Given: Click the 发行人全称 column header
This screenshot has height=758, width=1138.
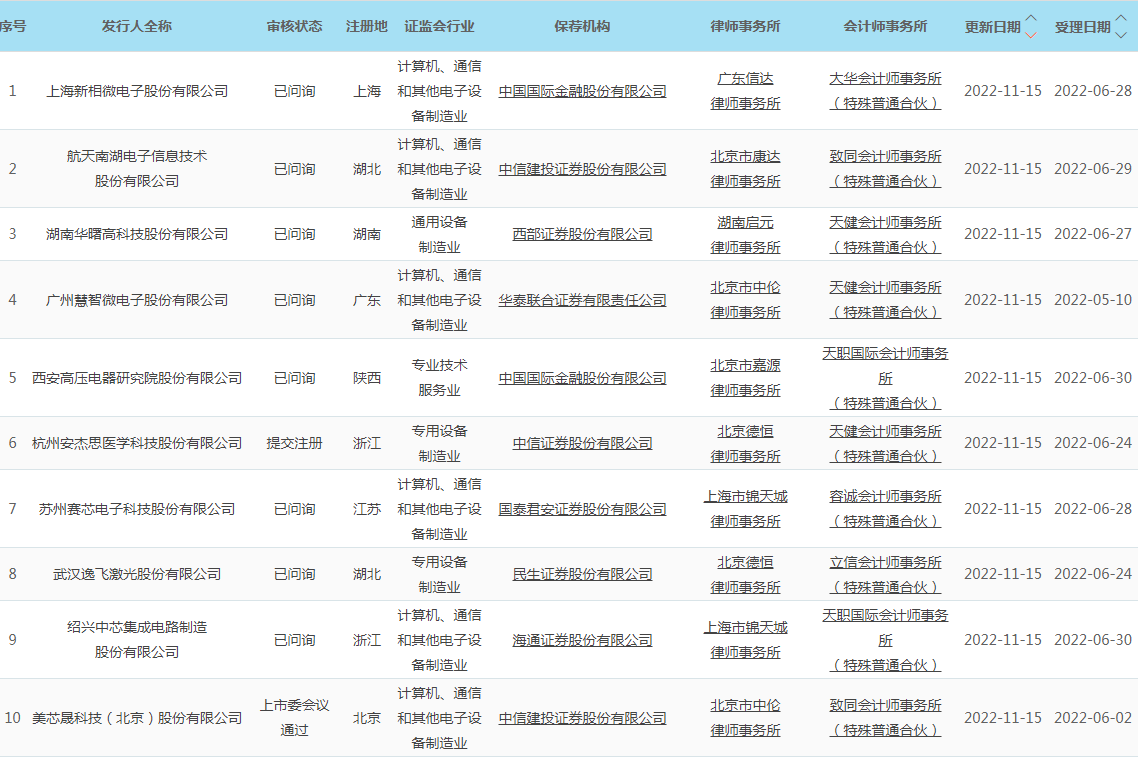Looking at the screenshot, I should 137,26.
